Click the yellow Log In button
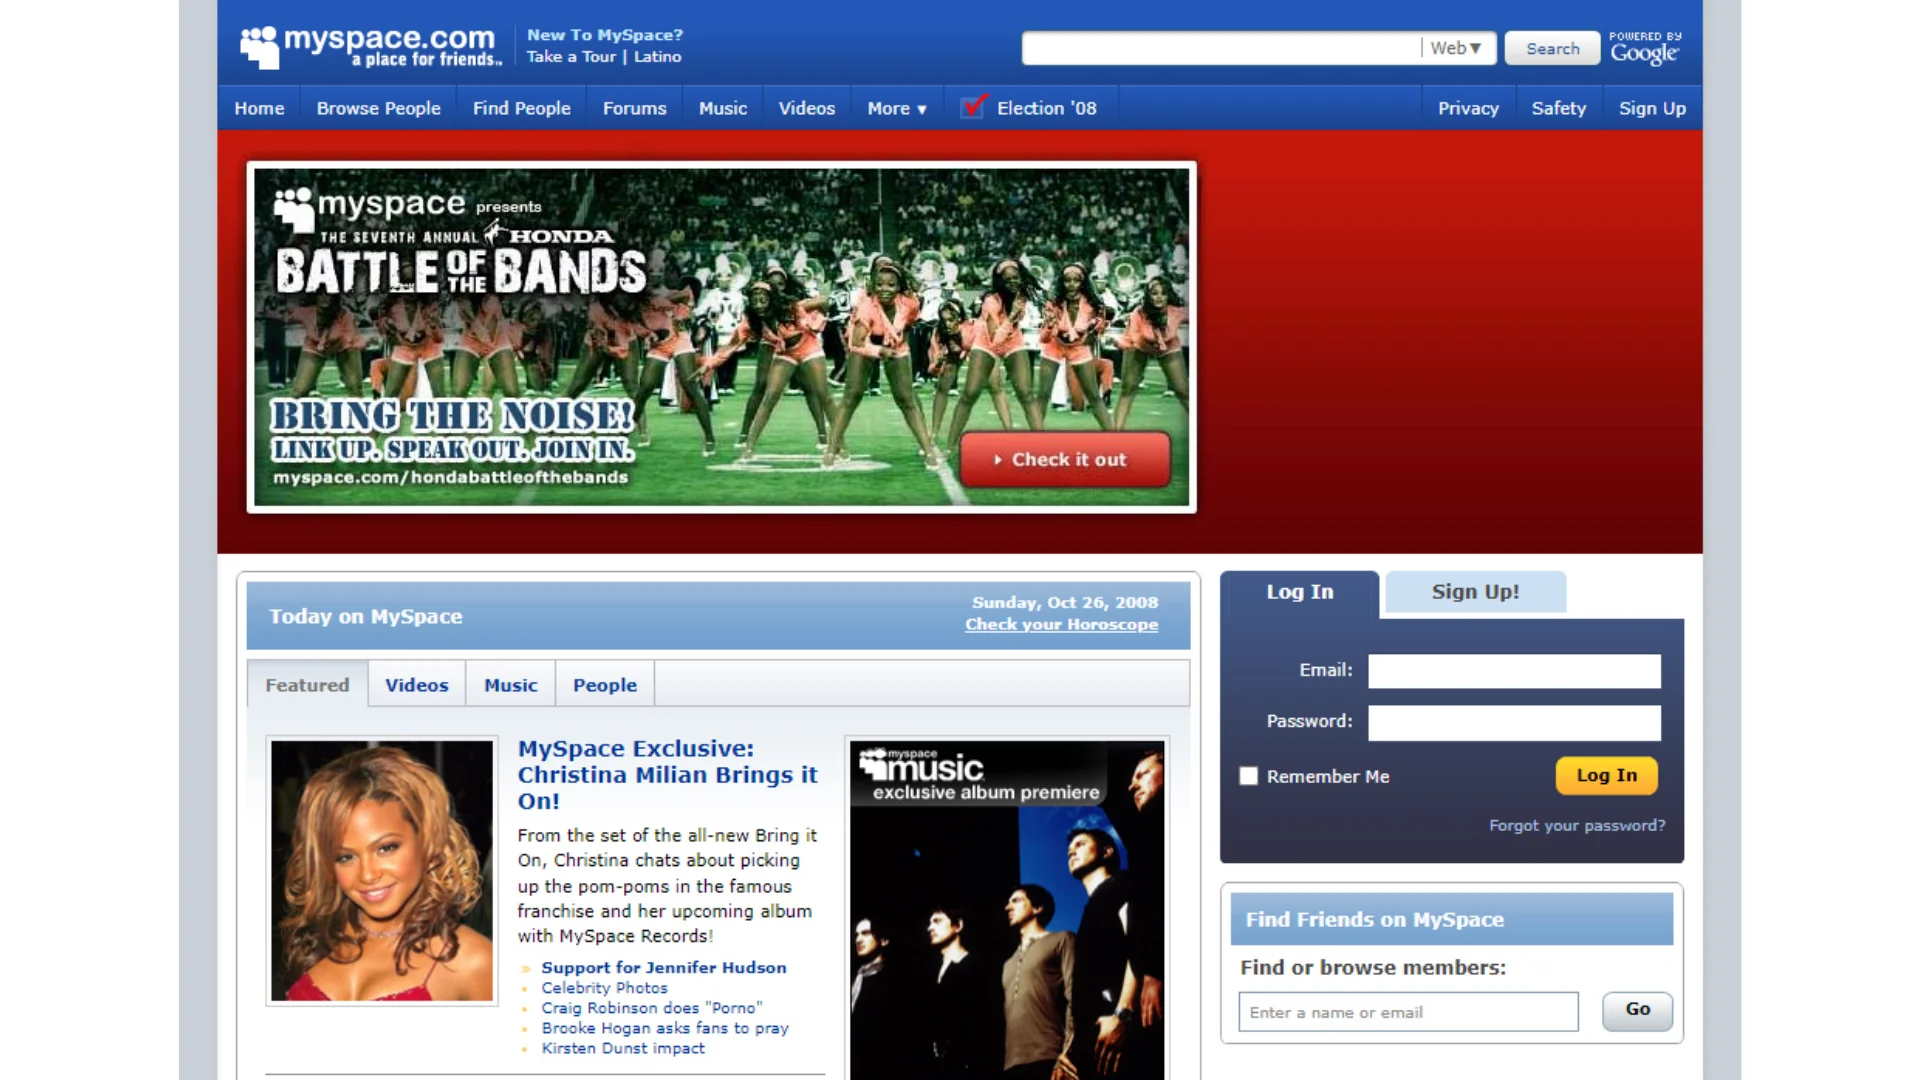 [1606, 776]
